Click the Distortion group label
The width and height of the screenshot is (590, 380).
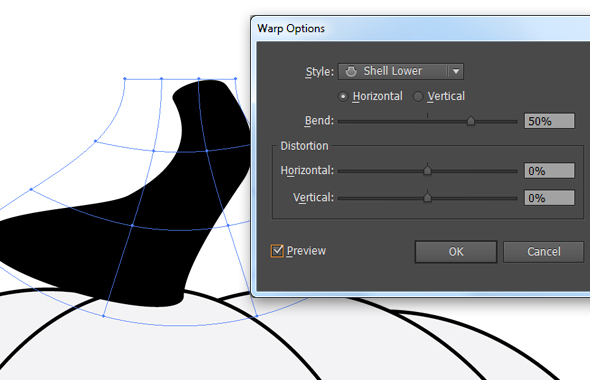click(x=304, y=146)
